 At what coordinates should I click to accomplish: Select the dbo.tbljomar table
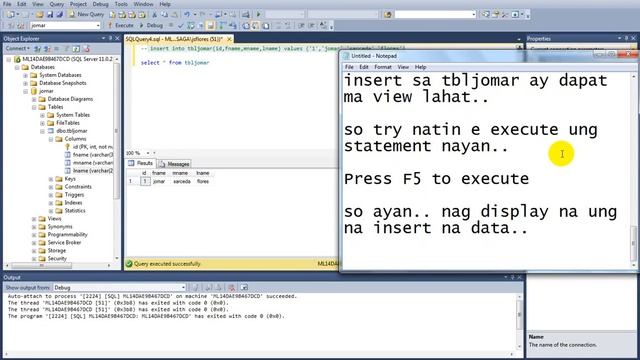[x=71, y=131]
